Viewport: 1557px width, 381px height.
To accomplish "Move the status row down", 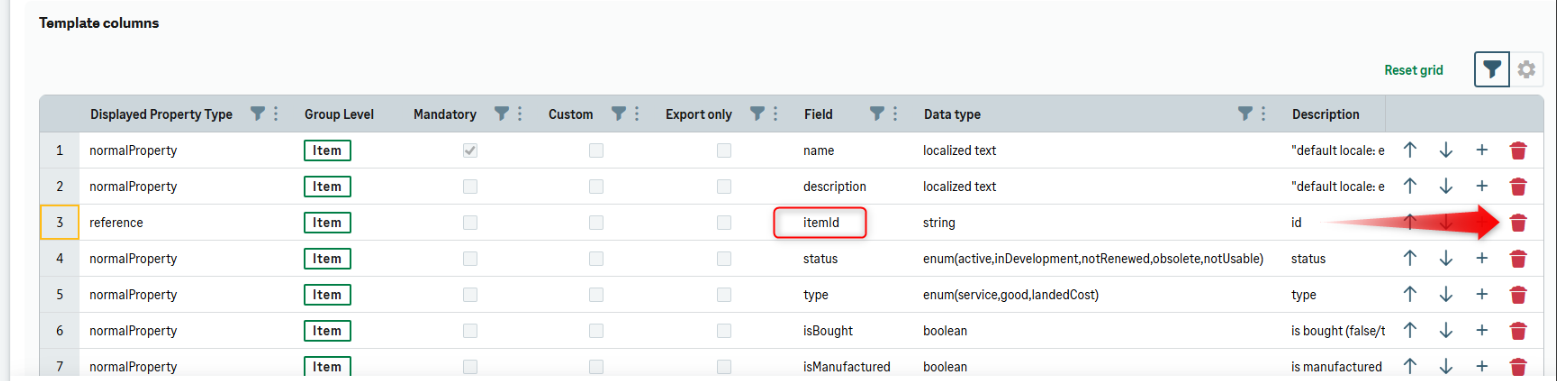I will tap(1446, 258).
